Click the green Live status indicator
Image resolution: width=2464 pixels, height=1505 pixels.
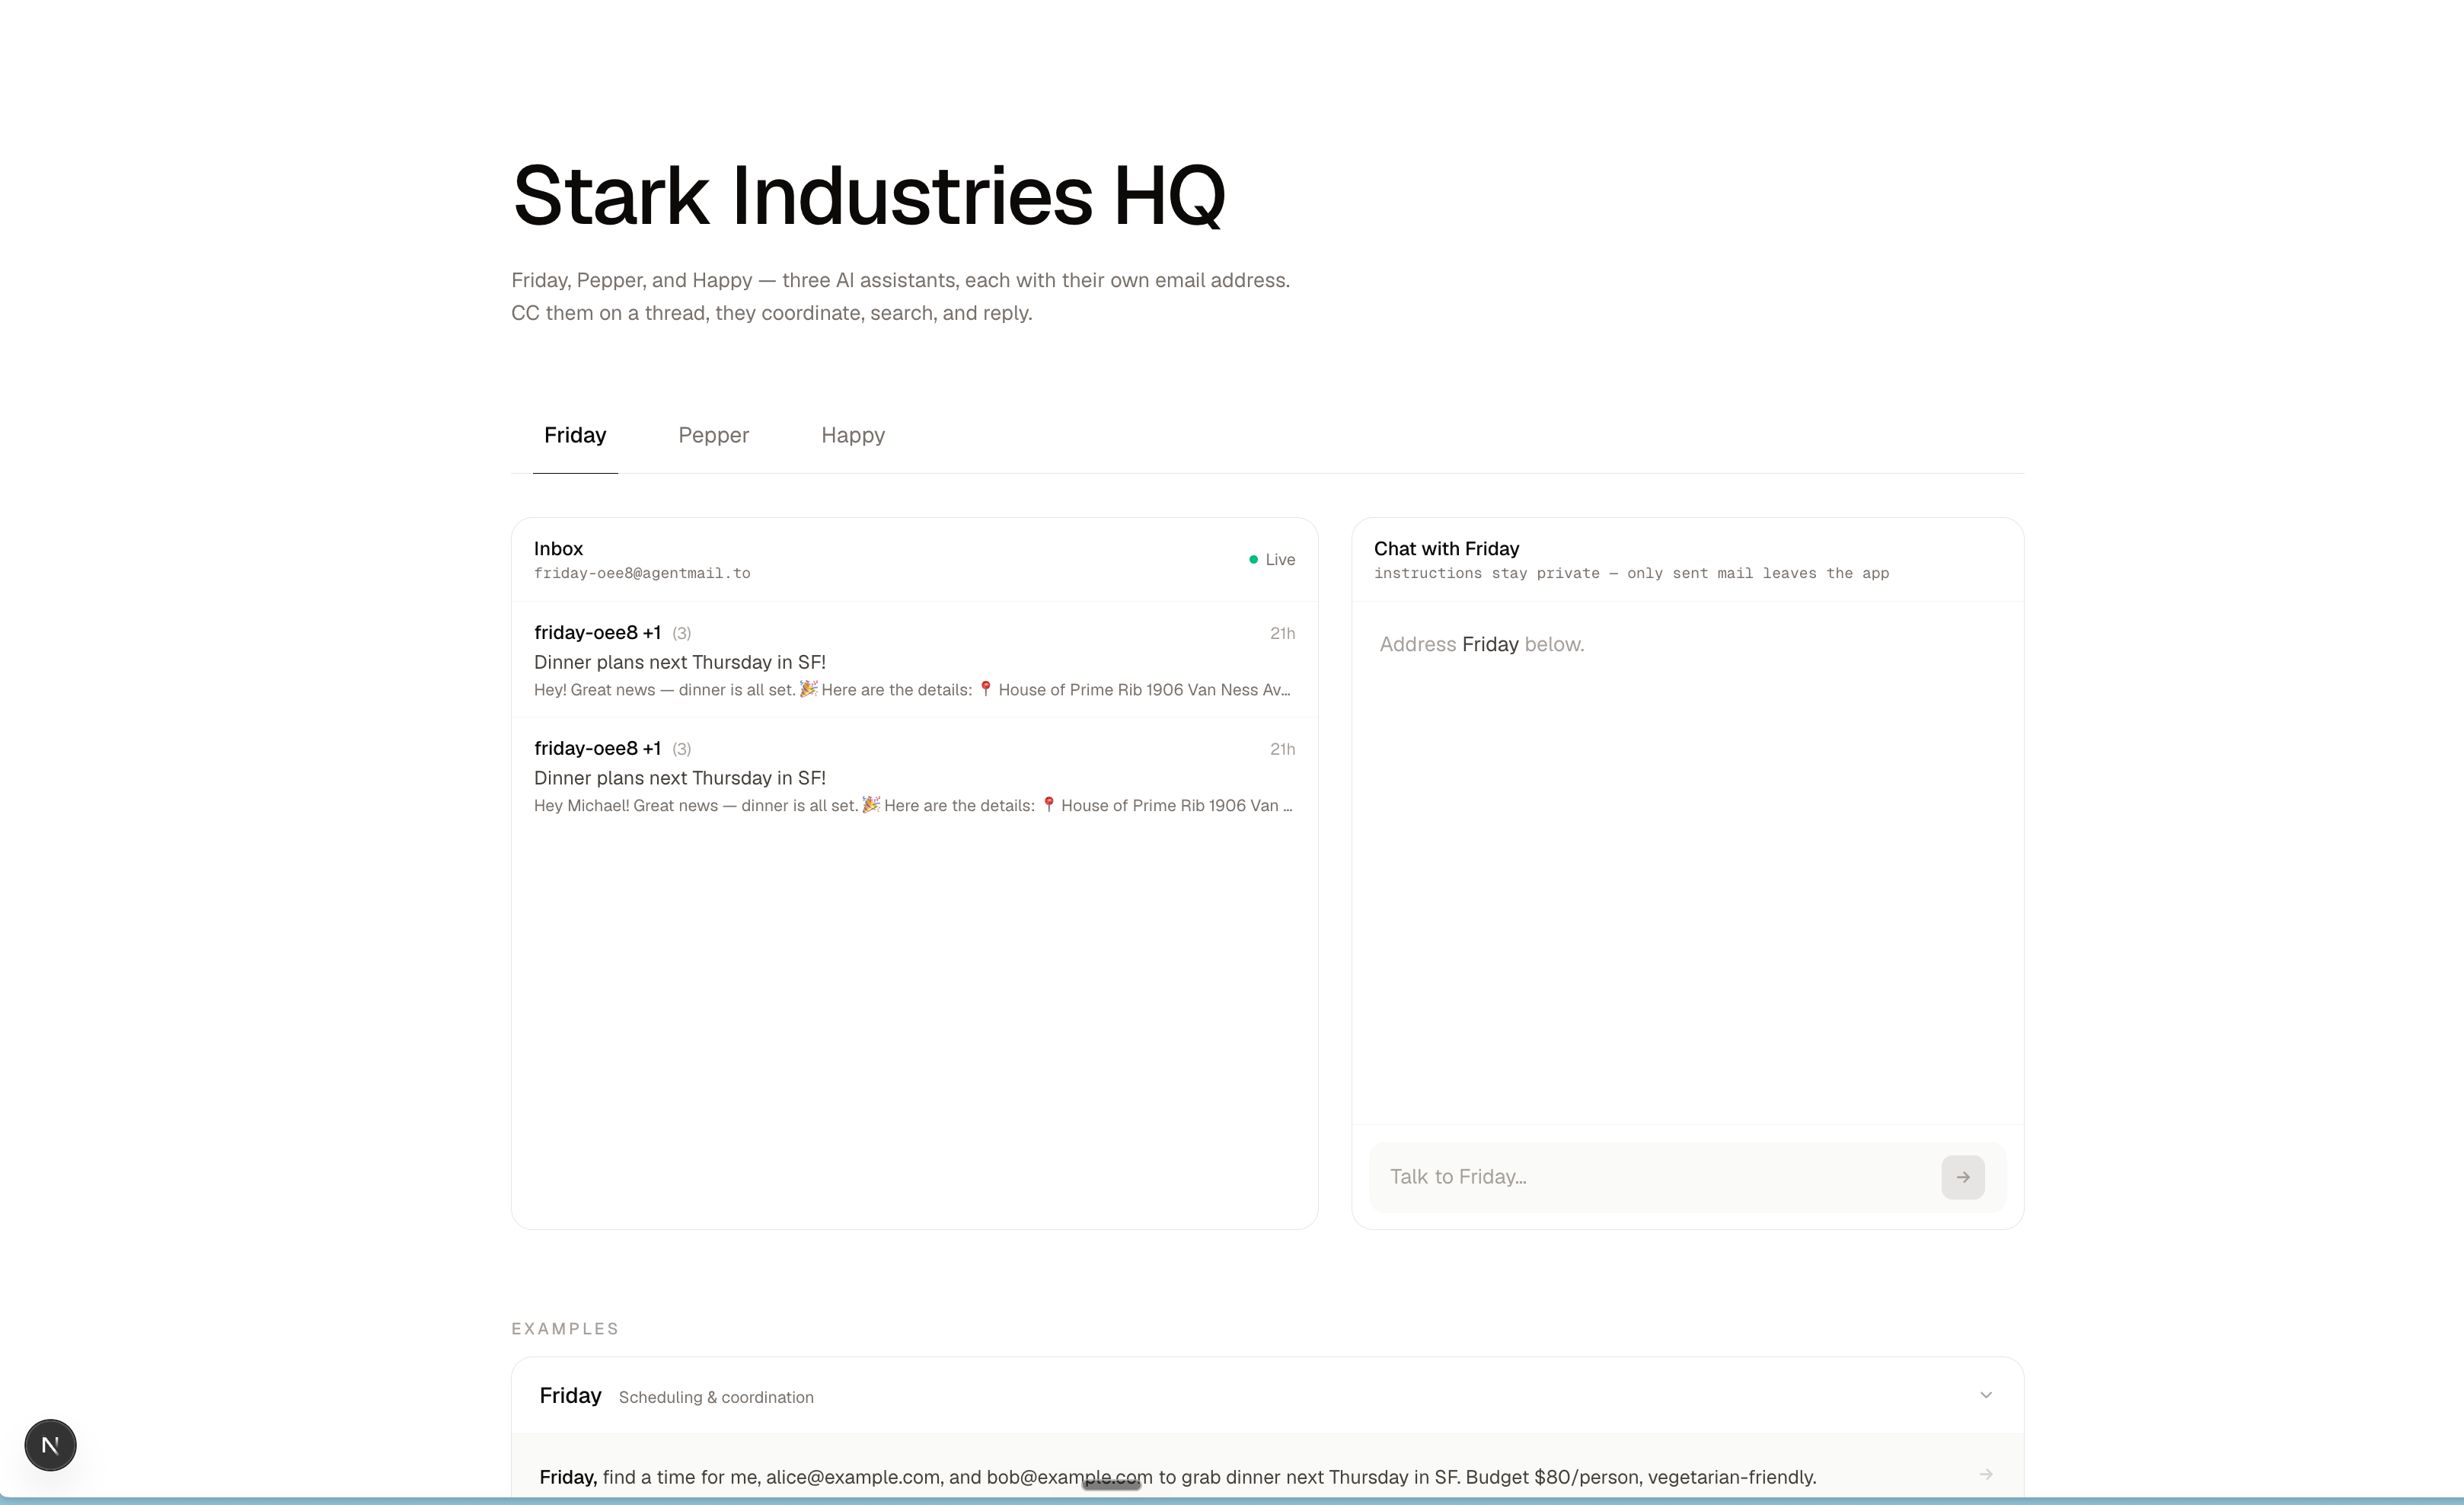[x=1272, y=560]
